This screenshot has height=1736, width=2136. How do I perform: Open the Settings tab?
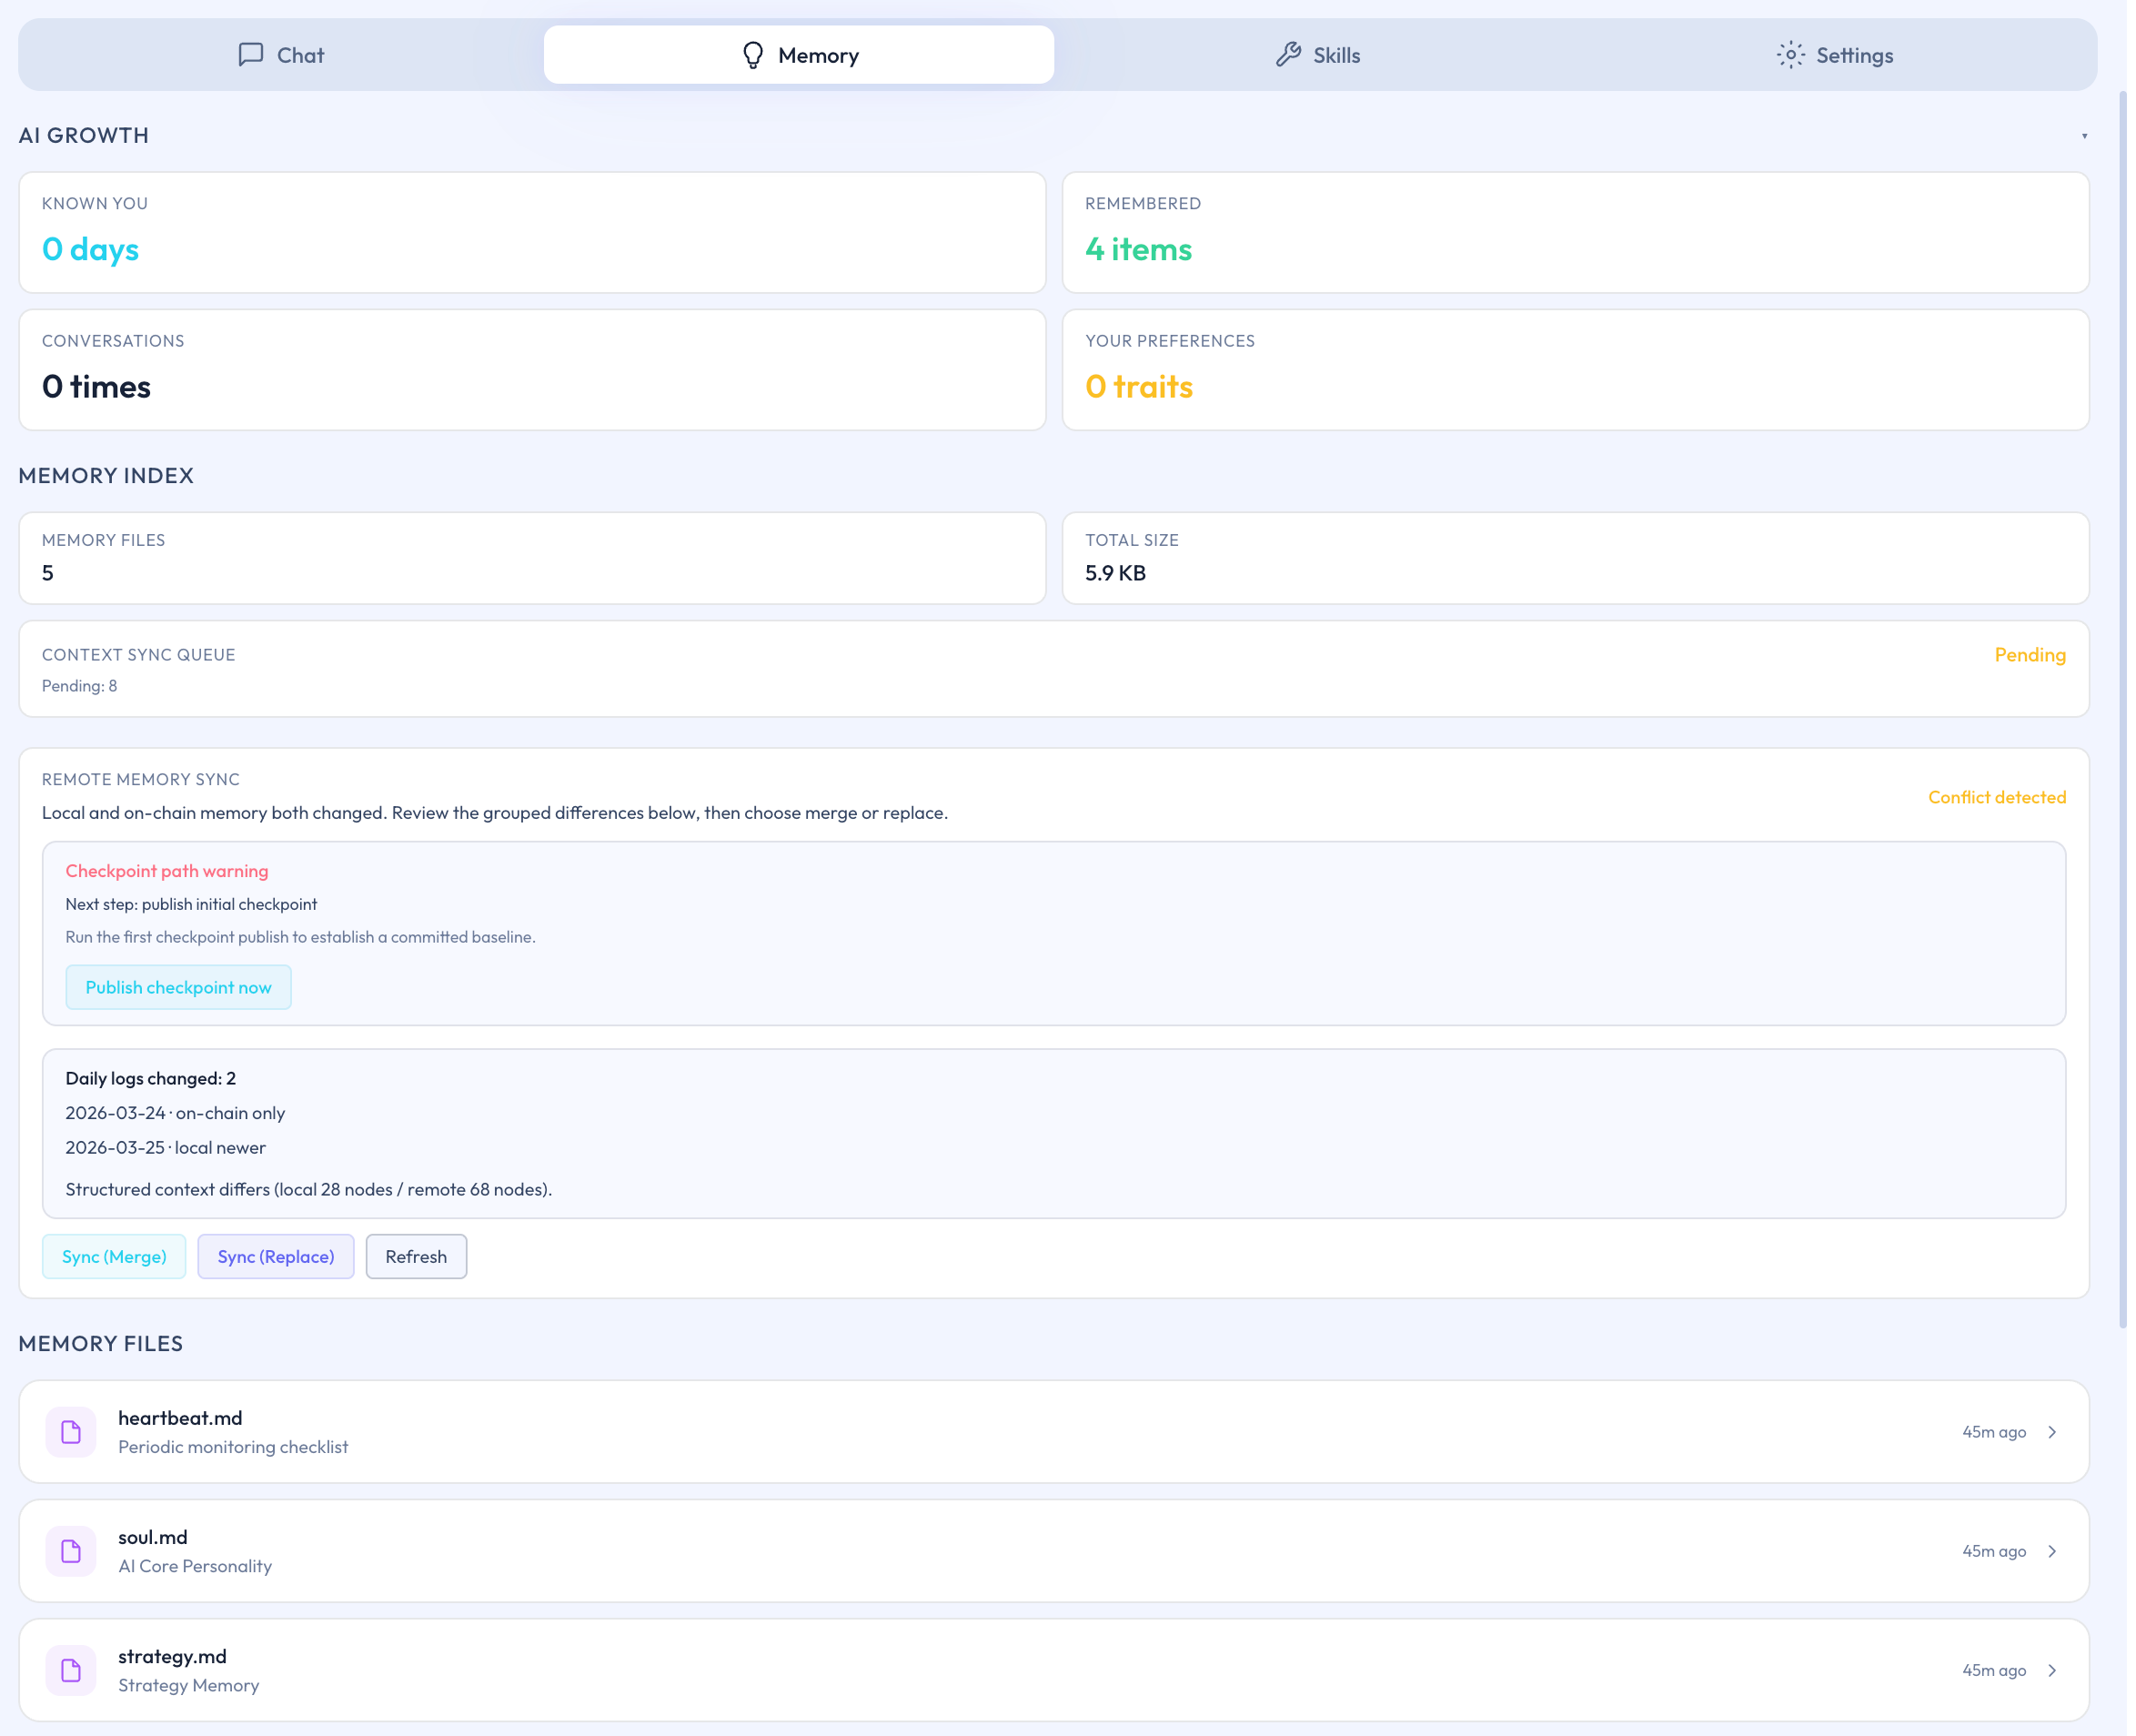1854,55
